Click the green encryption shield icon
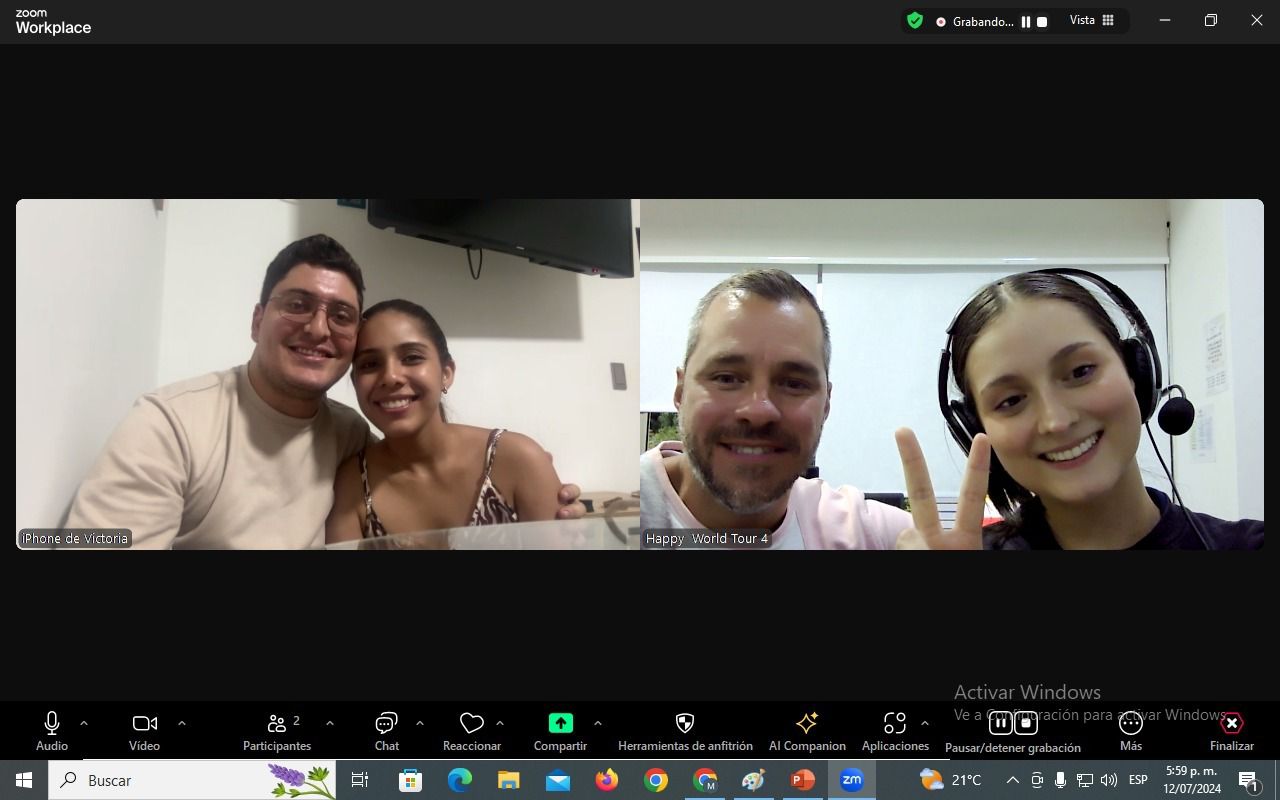 pyautogui.click(x=914, y=21)
